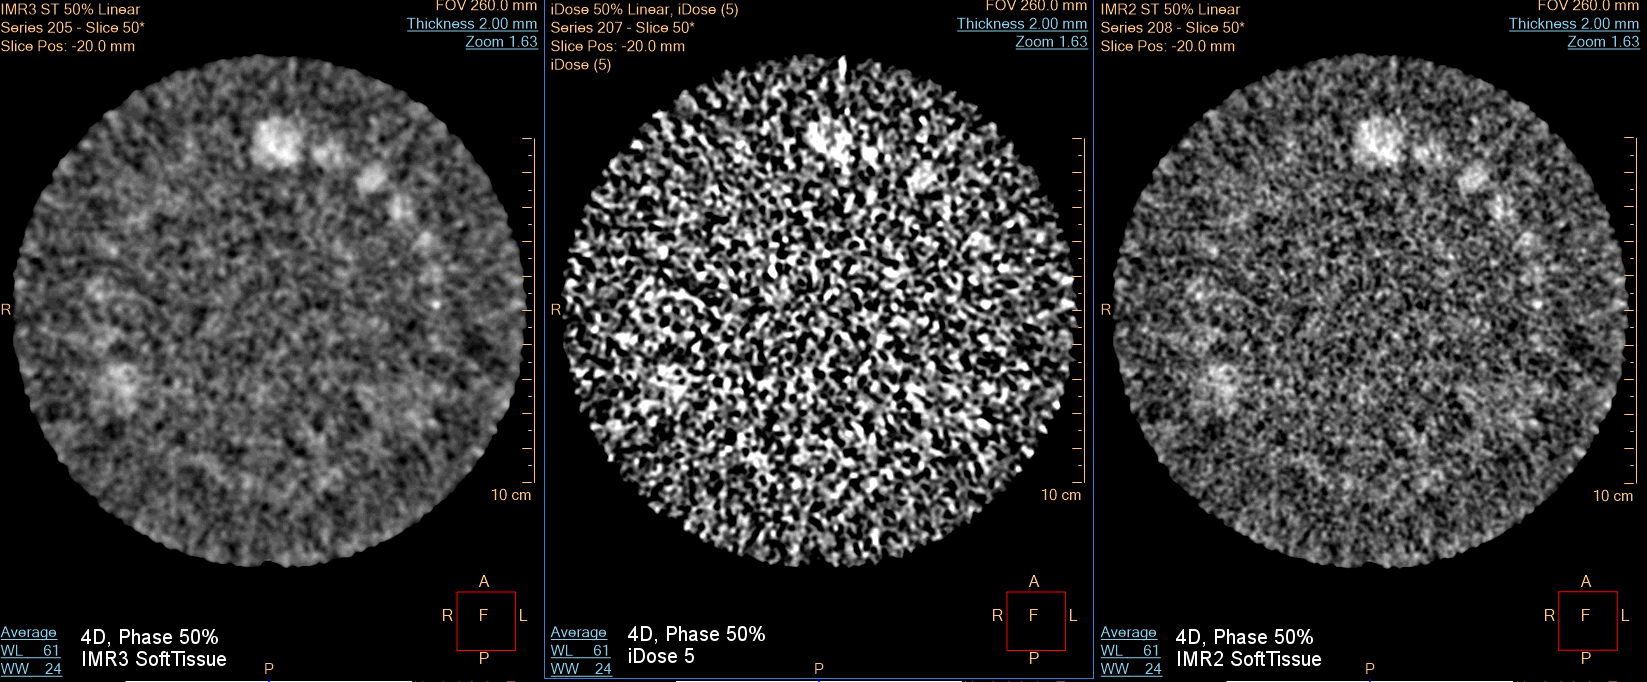Click the orientation cube in the IMR3 panel
Viewport: 1647px width, 682px height.
click(485, 620)
